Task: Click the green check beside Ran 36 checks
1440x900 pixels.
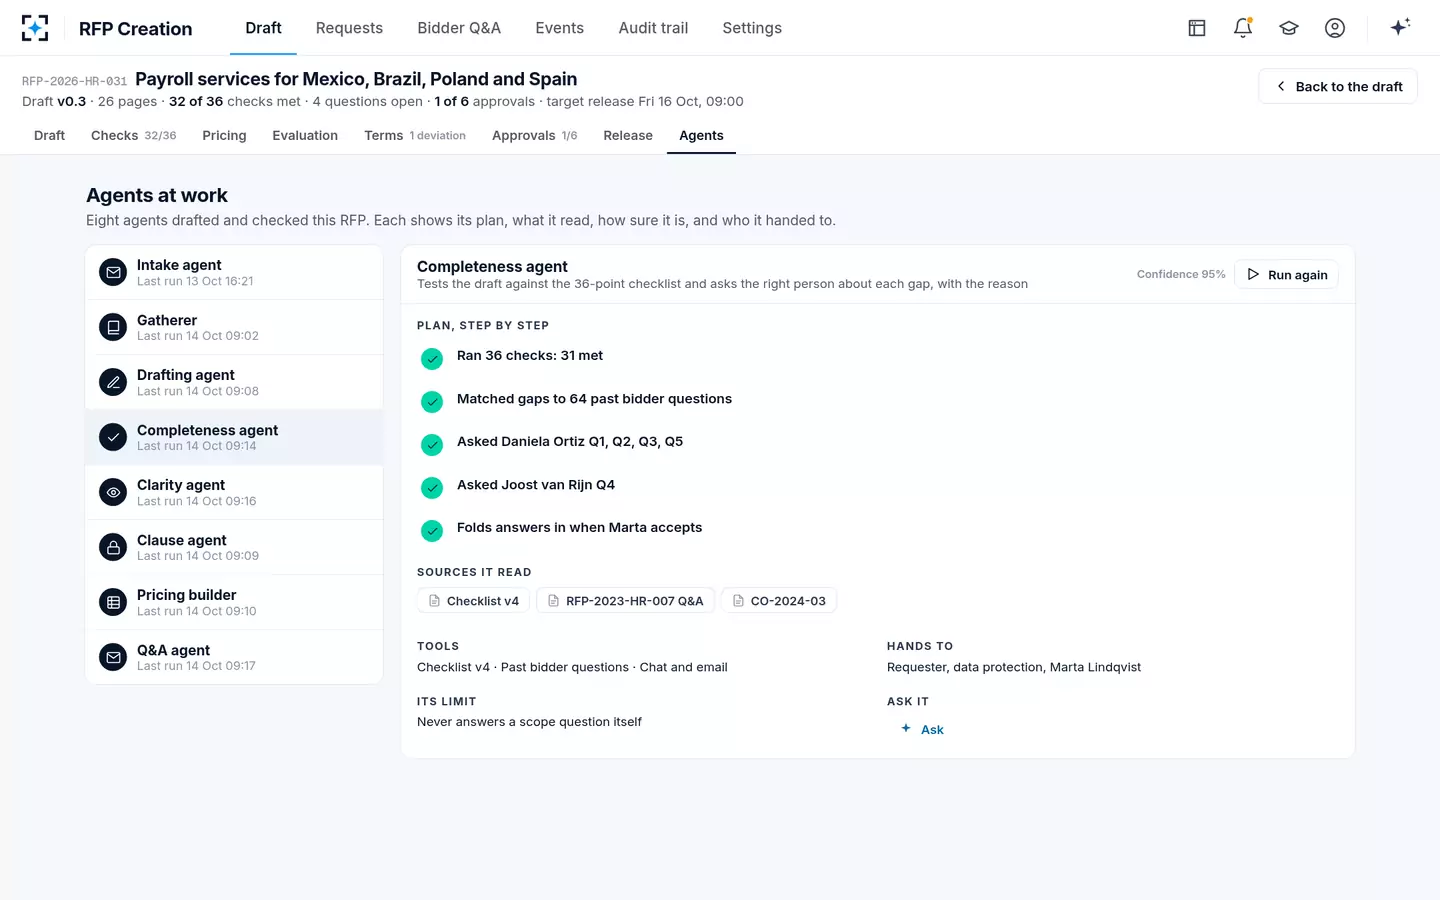Action: (x=432, y=358)
